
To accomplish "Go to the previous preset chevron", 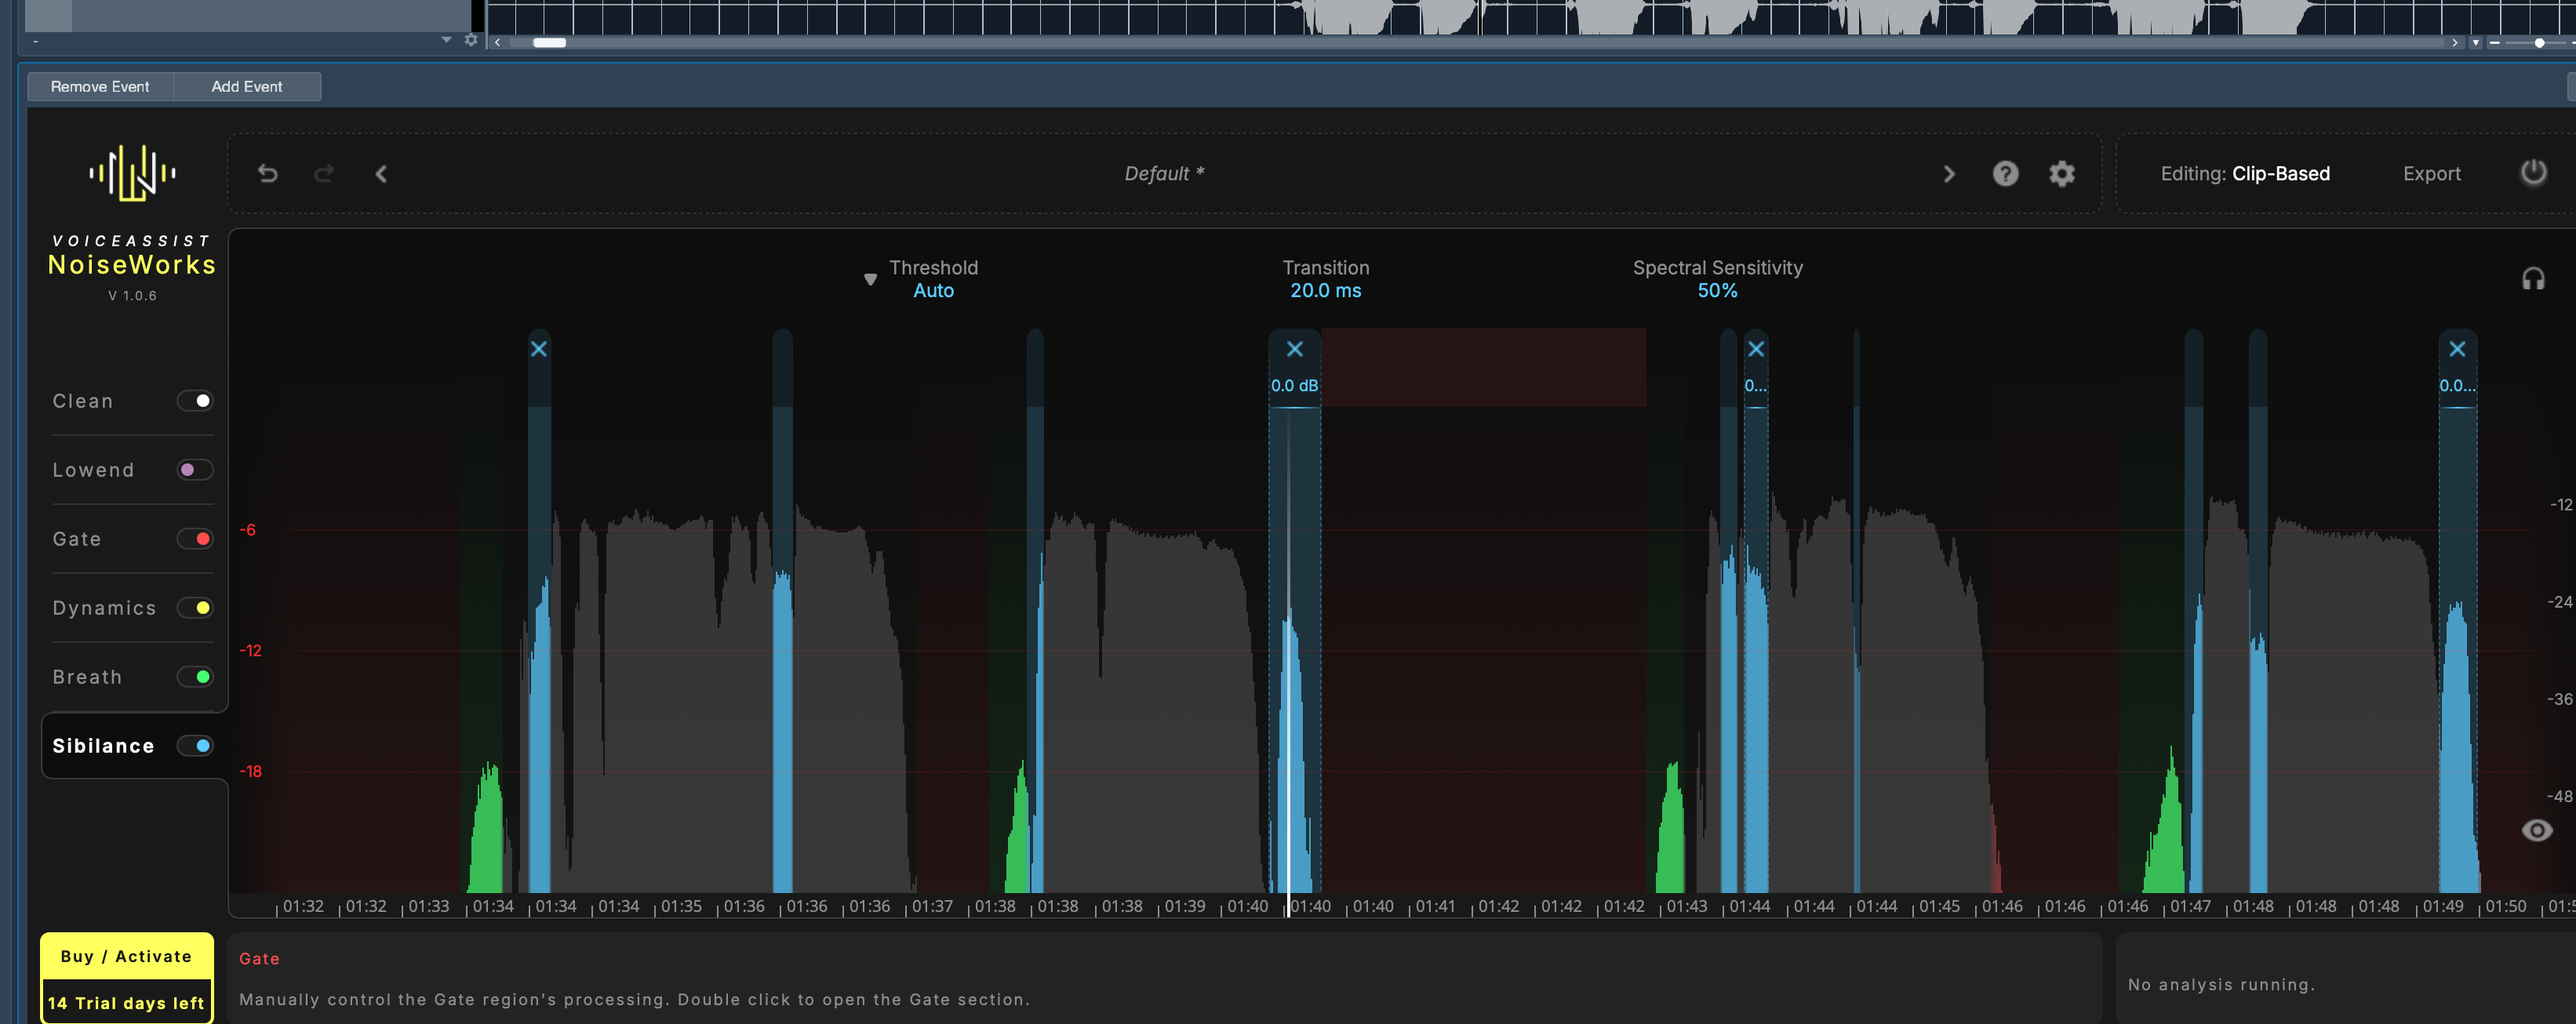I will [x=381, y=174].
